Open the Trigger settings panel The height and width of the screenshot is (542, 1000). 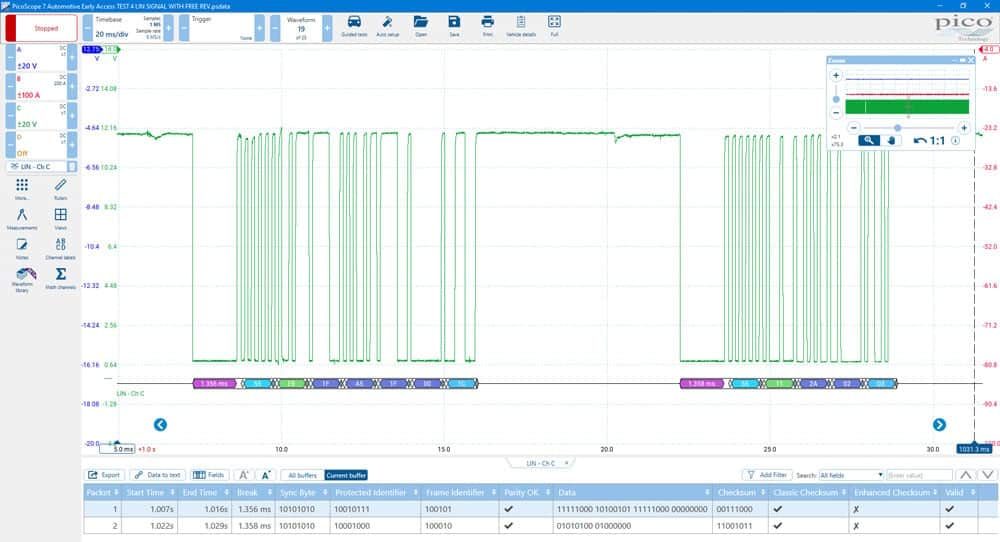pos(221,29)
